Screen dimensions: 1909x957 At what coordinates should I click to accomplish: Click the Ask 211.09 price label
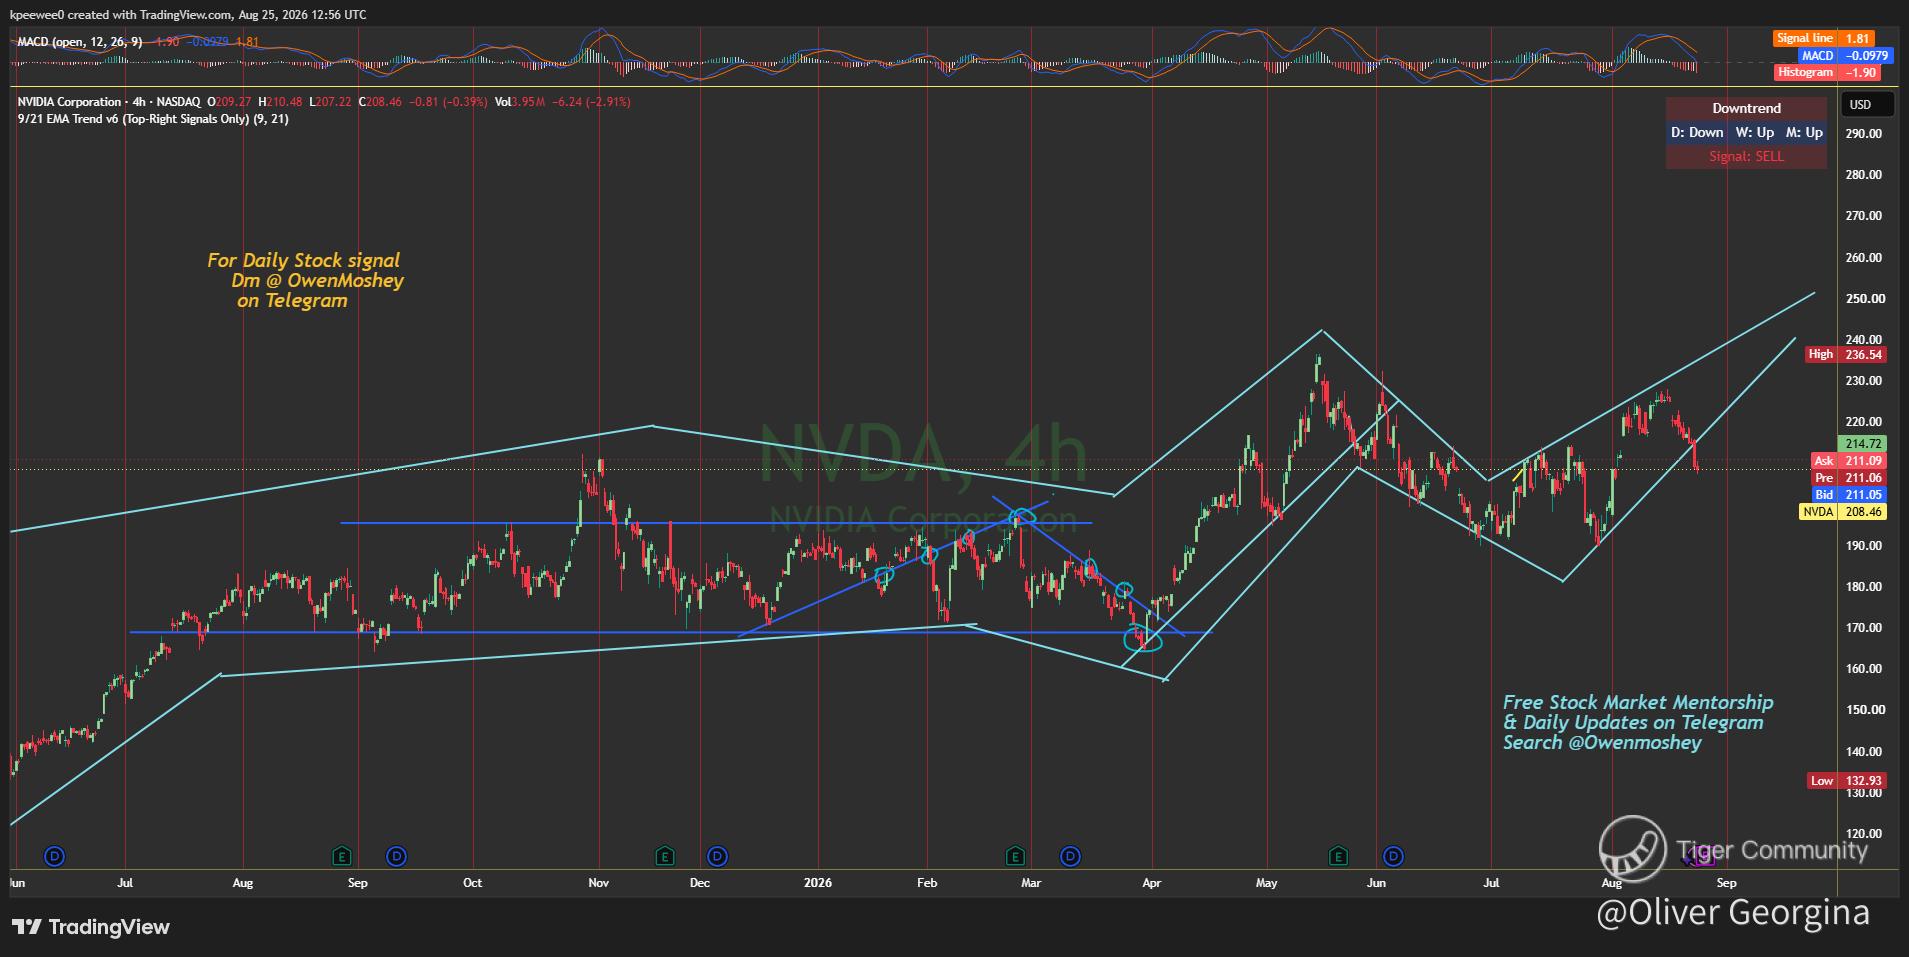(x=1848, y=461)
